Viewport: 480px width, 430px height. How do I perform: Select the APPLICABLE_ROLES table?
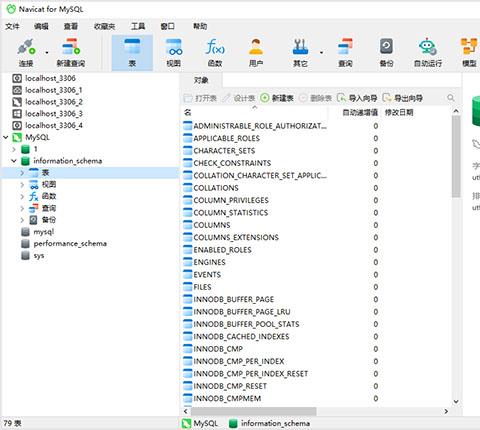pos(227,138)
